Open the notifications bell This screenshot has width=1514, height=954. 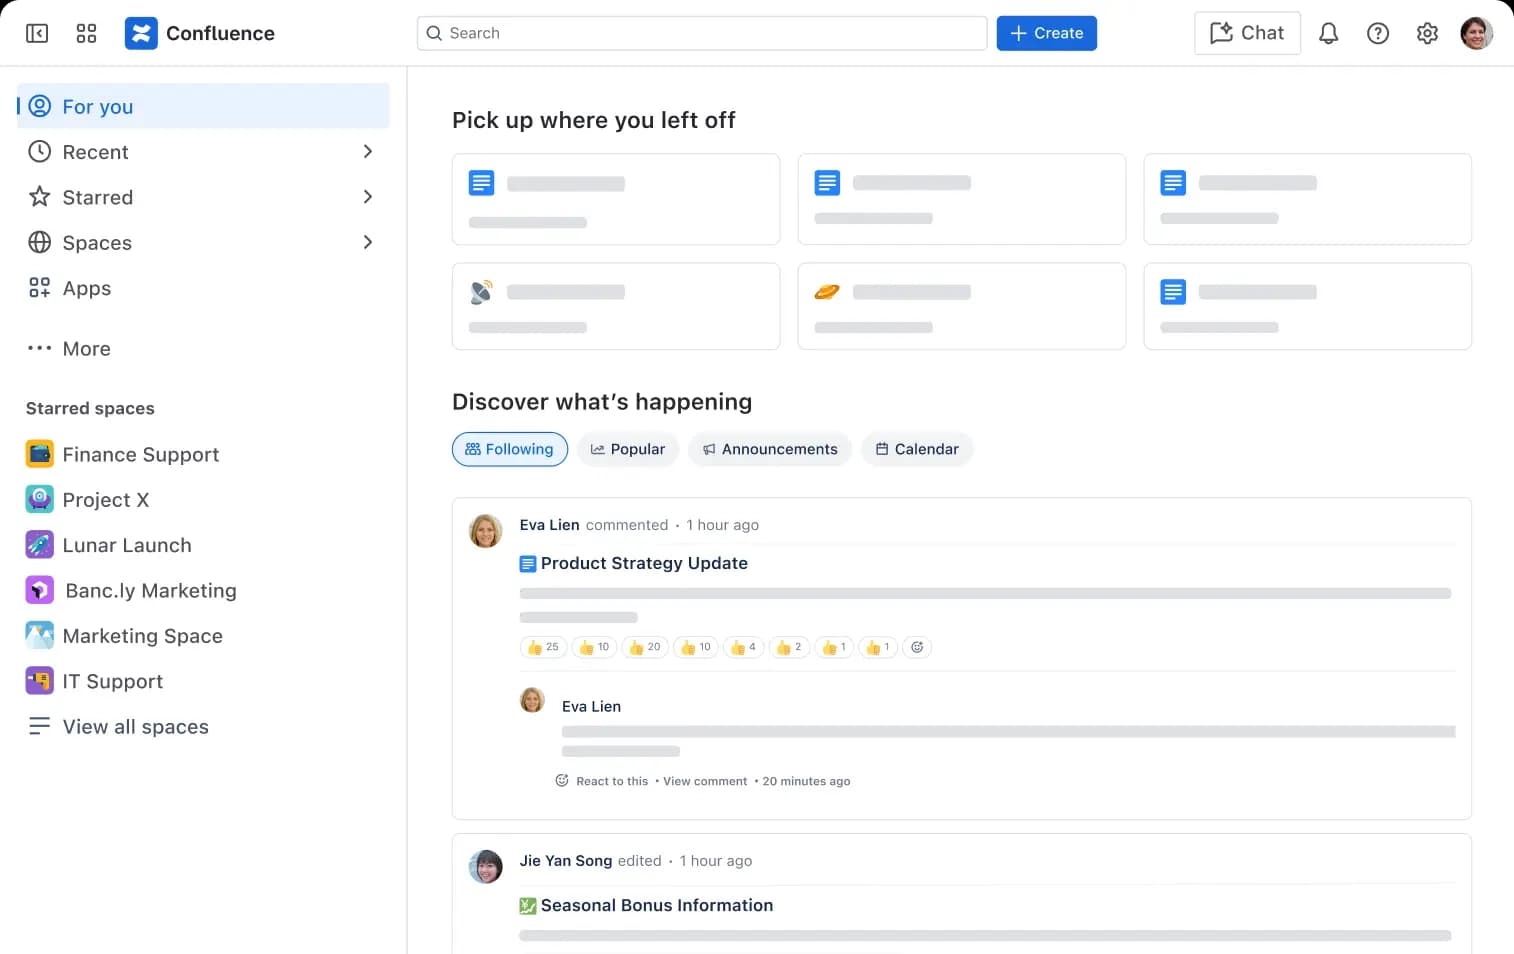(1328, 33)
